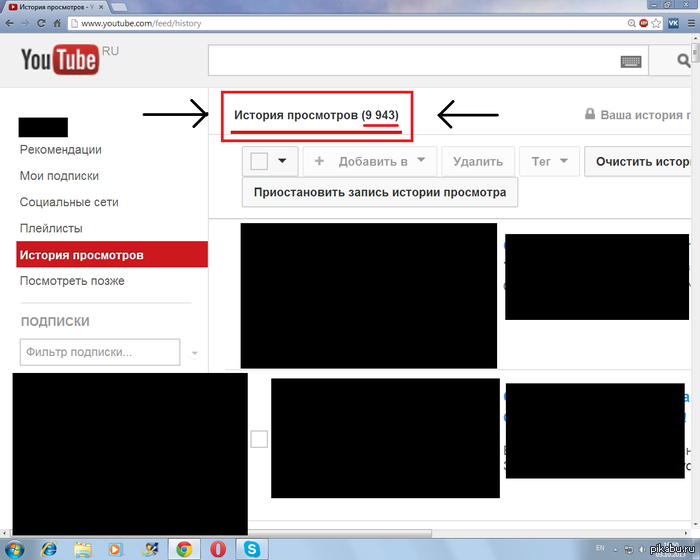Screen dimensions: 700x560
Task: Open the on-screen keyboard icon in search
Action: (x=631, y=62)
